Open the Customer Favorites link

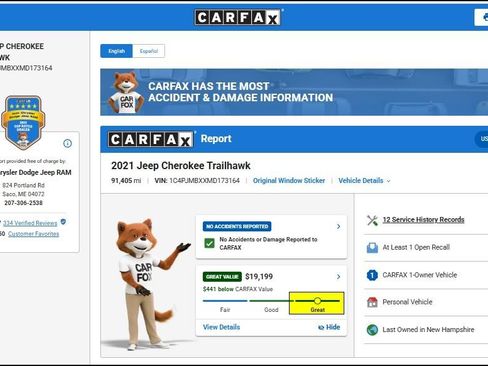click(33, 234)
